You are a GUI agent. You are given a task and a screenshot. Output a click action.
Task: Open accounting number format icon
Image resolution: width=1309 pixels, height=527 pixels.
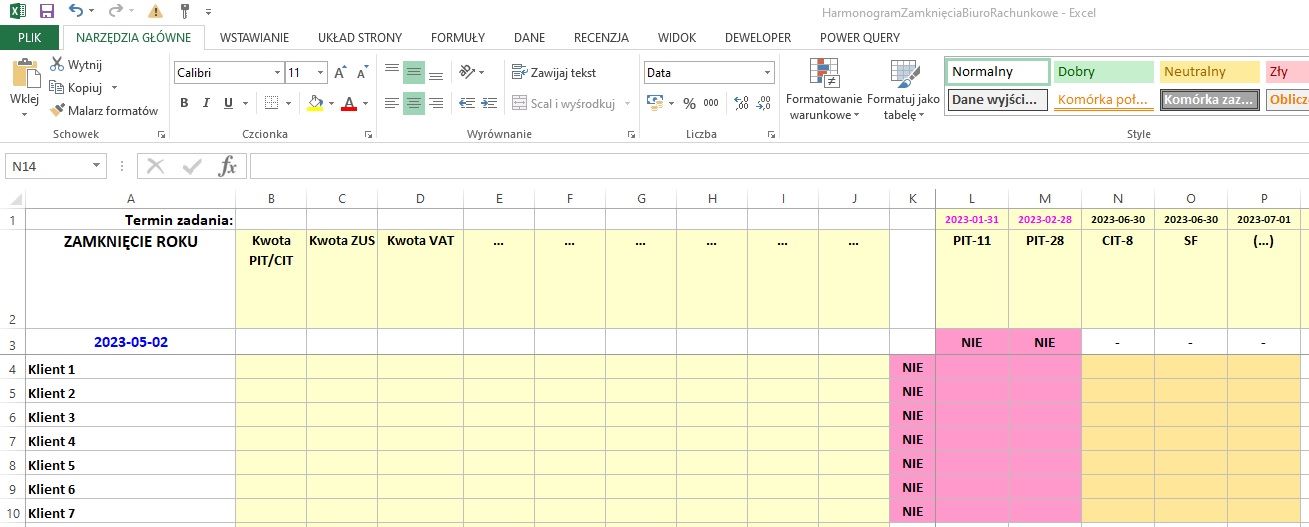click(655, 103)
